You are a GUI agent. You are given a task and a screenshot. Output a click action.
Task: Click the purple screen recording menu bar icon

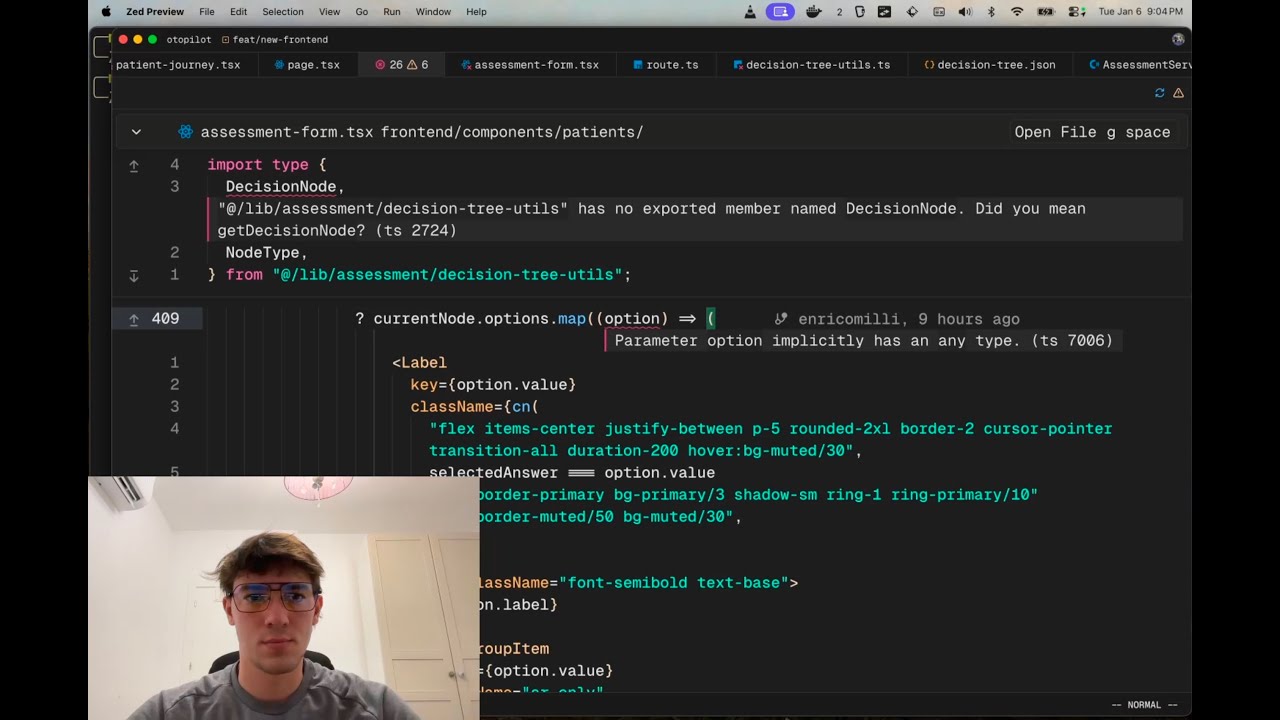pyautogui.click(x=781, y=12)
